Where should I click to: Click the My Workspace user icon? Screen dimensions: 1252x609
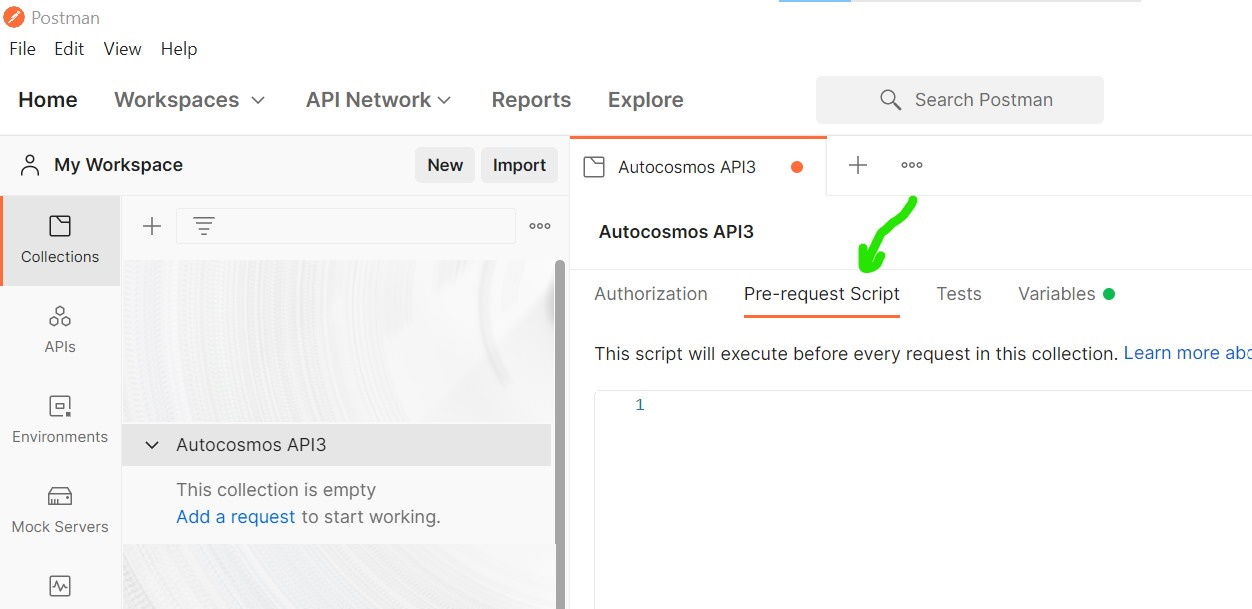(x=31, y=165)
